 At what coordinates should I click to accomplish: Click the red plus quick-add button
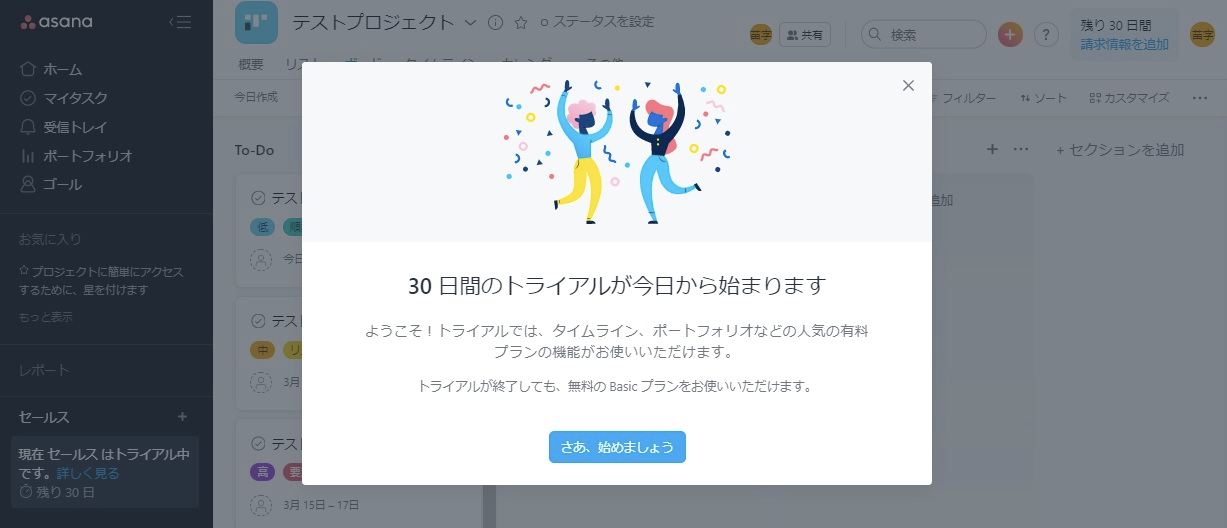[x=1010, y=35]
